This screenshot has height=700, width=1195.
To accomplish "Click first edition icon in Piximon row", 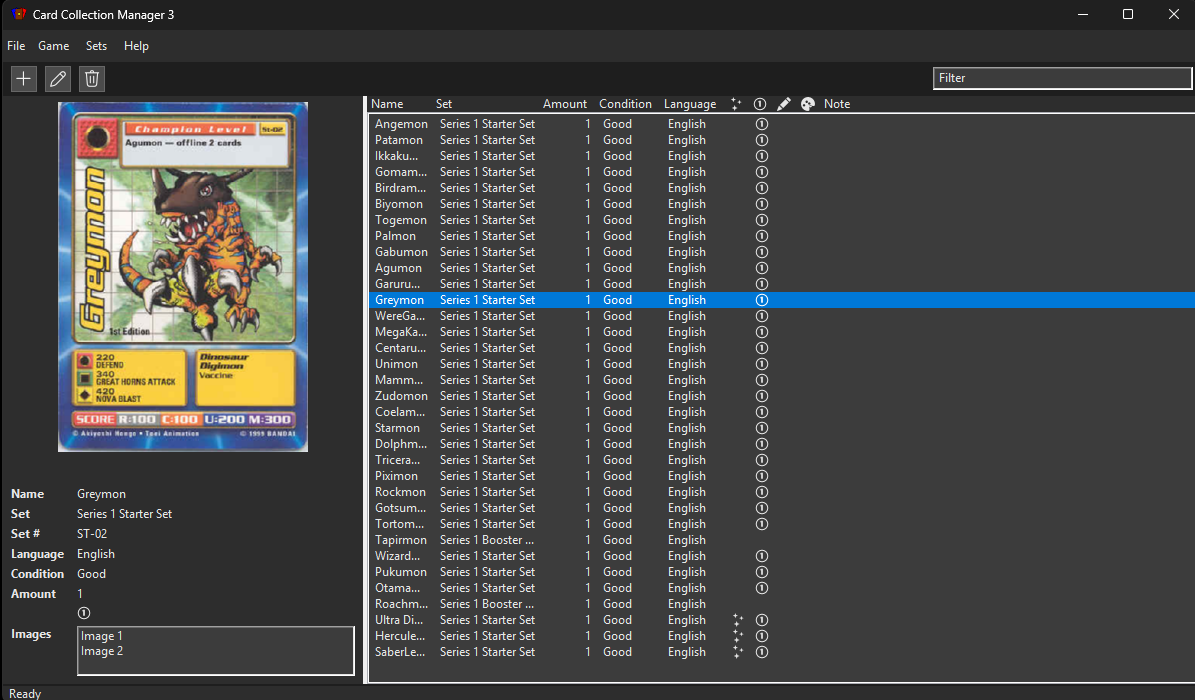I will (761, 476).
